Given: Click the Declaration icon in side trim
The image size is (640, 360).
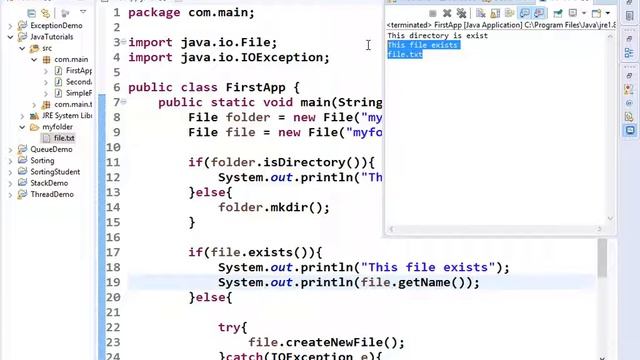Looking at the screenshot, I should [x=629, y=117].
